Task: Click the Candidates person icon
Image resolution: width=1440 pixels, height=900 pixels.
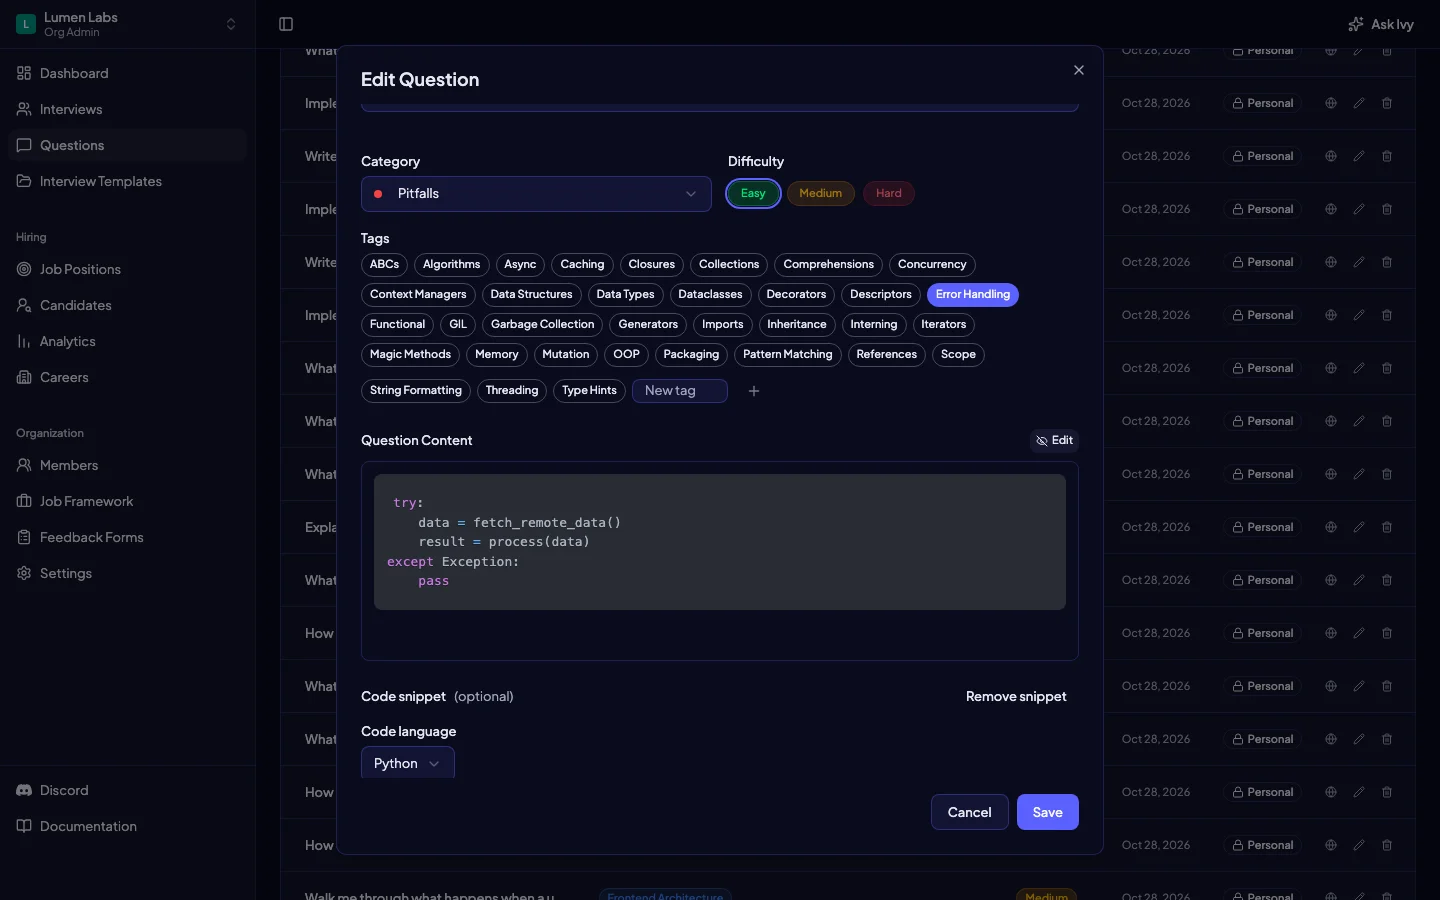Action: [24, 305]
